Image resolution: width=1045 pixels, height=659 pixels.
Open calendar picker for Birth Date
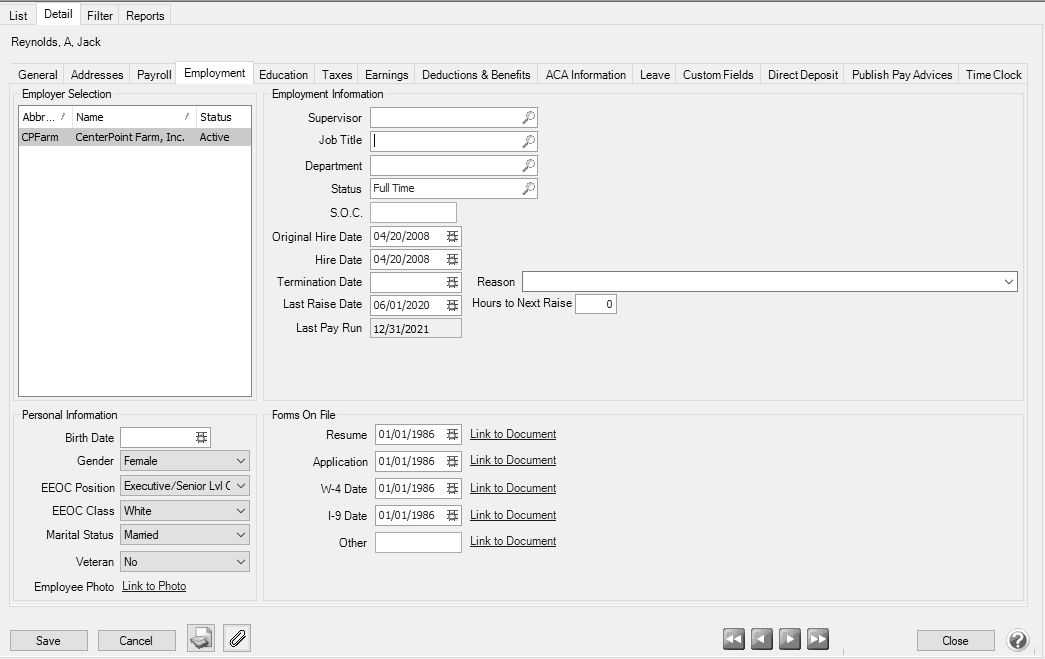click(x=202, y=437)
